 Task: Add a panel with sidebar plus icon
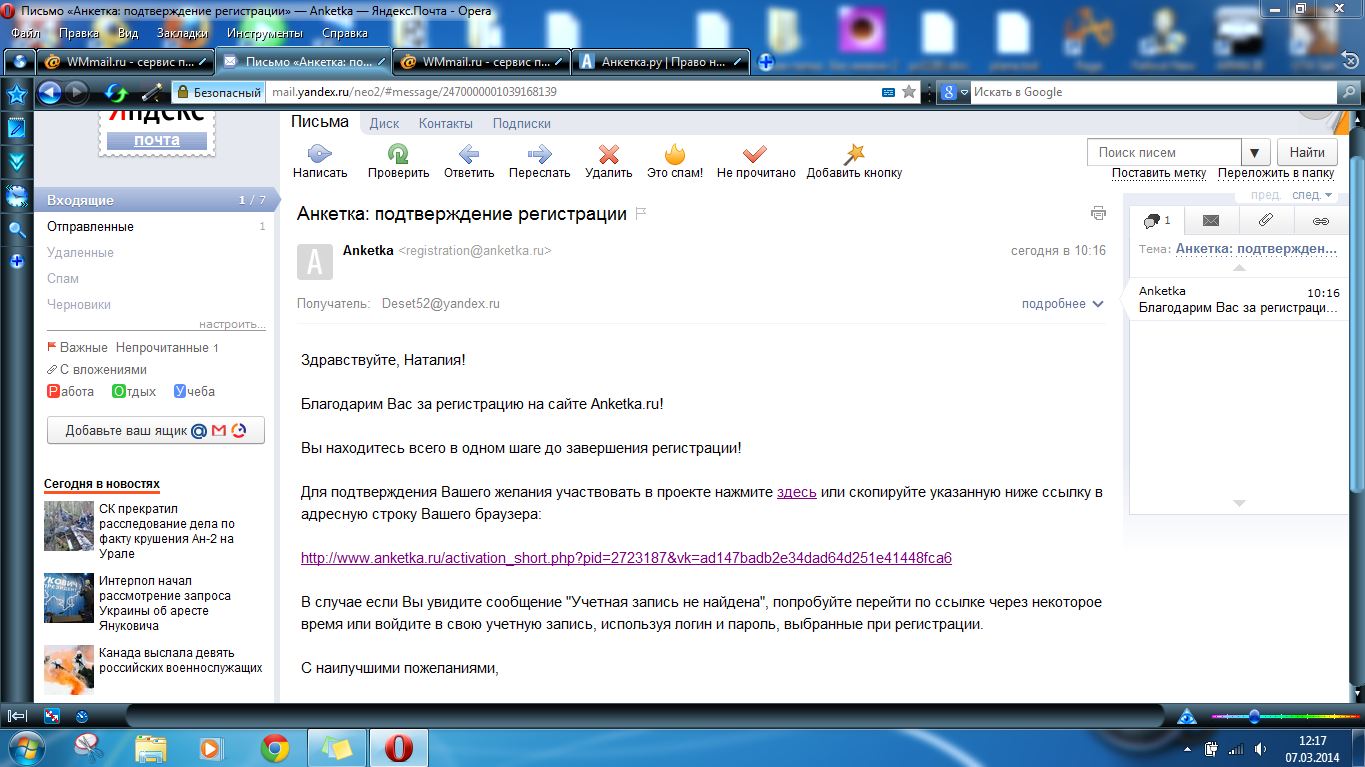coord(17,262)
